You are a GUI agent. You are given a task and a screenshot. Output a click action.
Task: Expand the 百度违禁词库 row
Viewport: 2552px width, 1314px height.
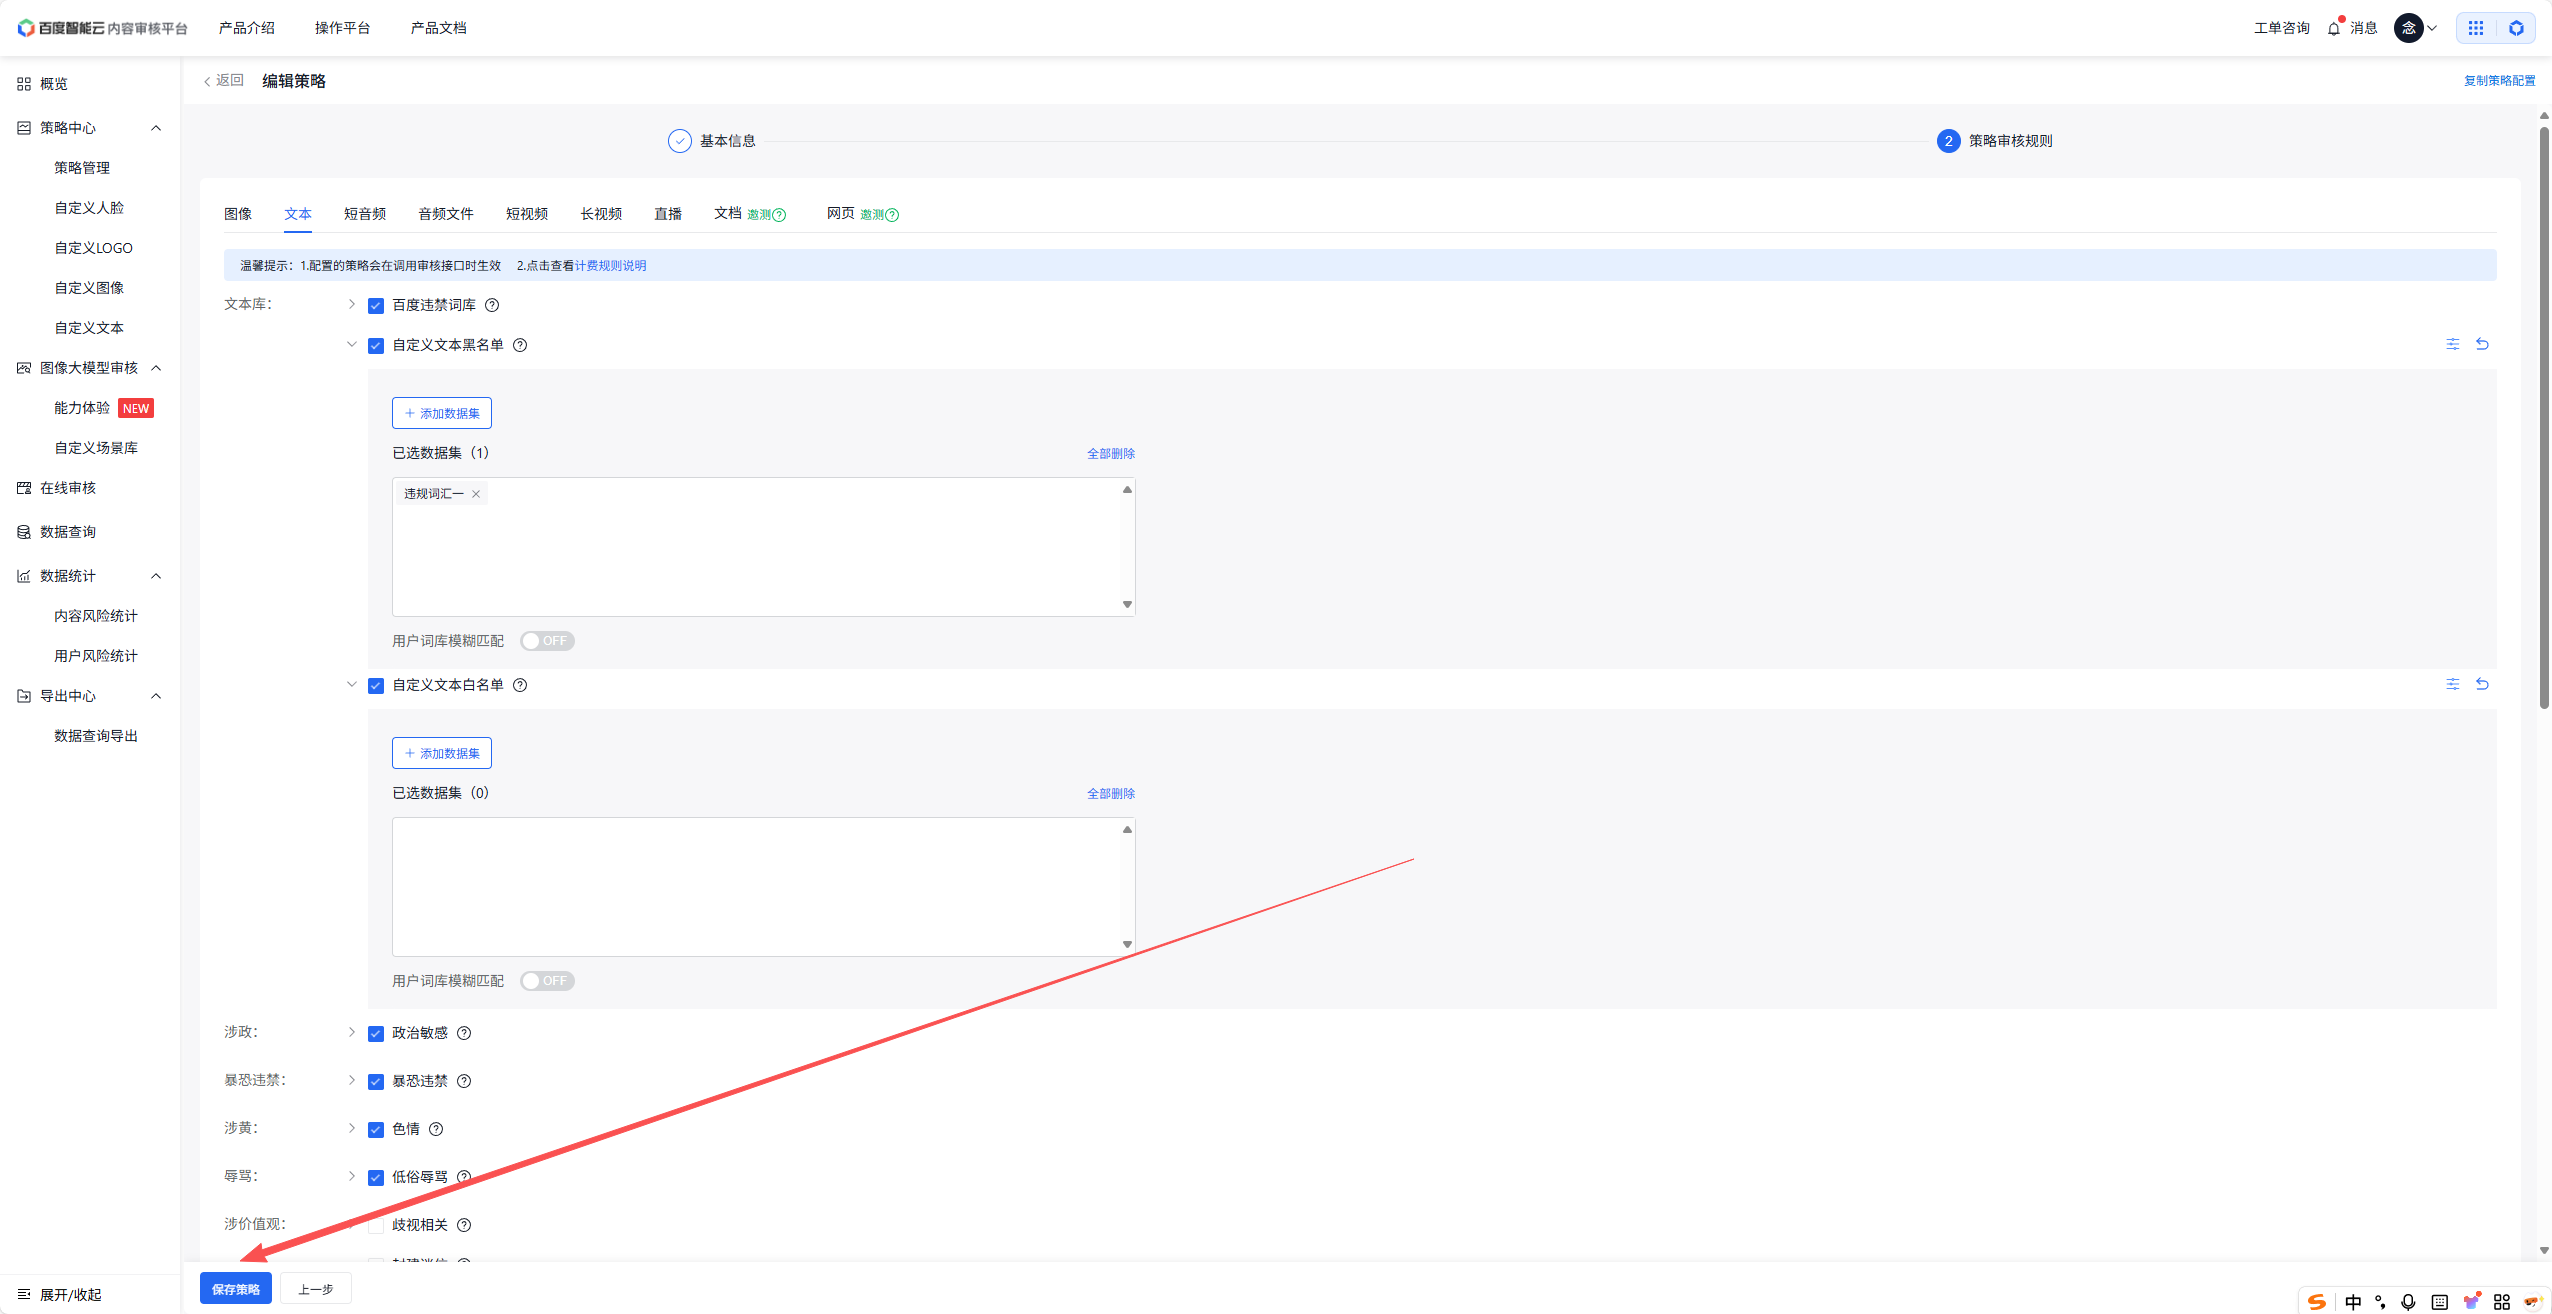click(x=351, y=304)
